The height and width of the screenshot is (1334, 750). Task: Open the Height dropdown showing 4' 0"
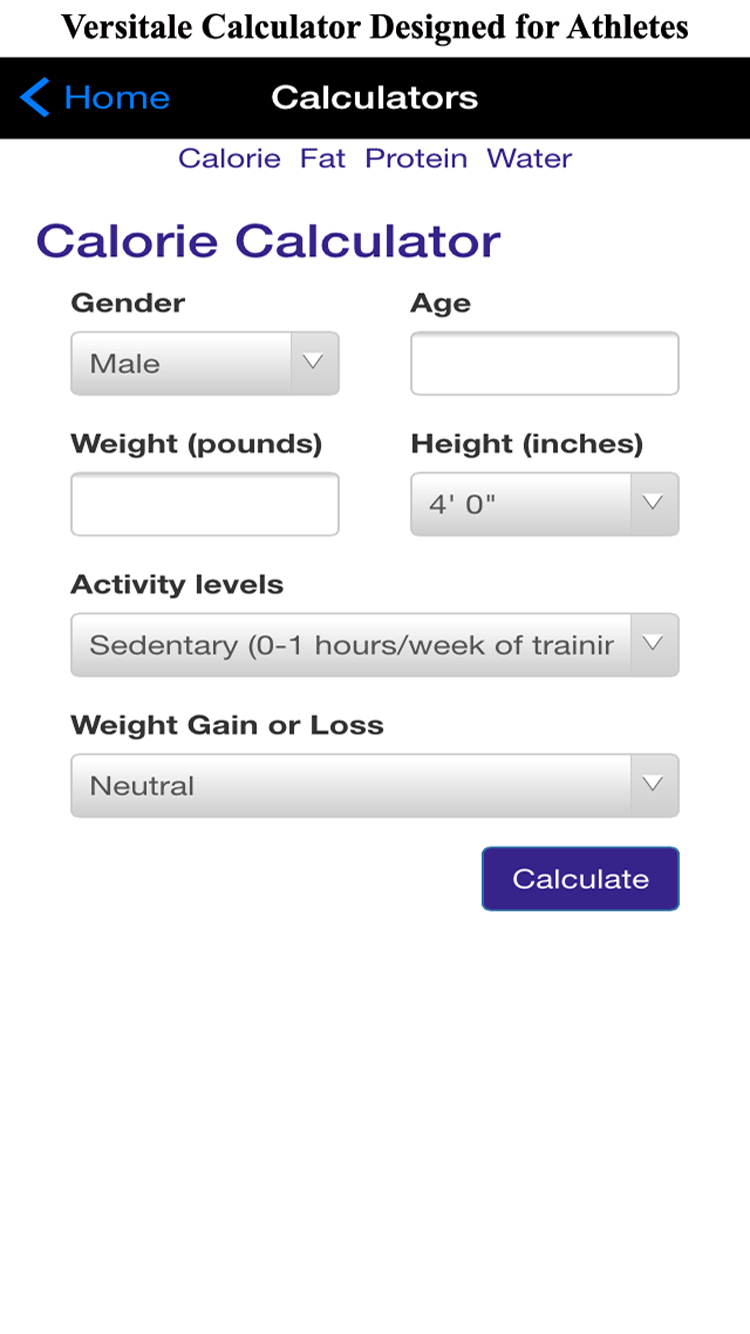coord(522,504)
